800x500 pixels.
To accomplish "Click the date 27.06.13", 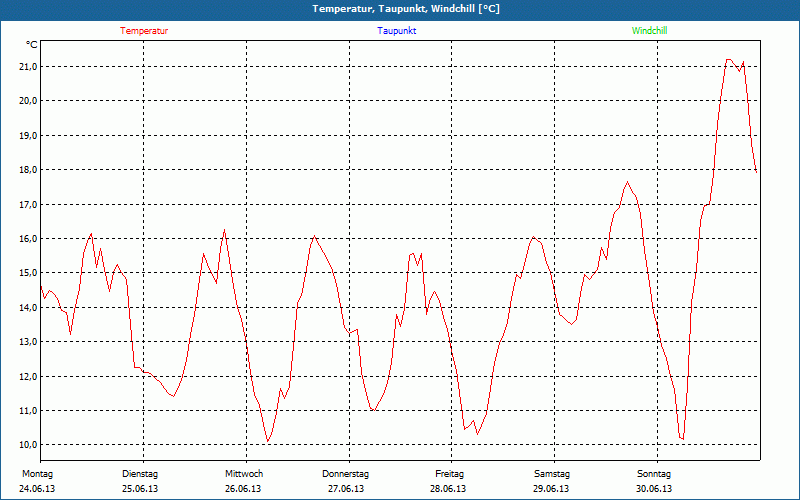I will click(x=346, y=489).
